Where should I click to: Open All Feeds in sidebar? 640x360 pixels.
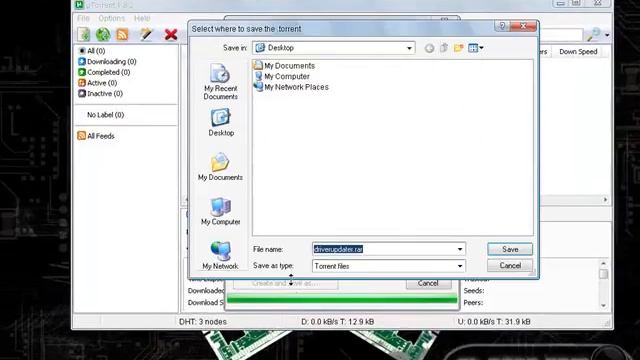tap(96, 136)
